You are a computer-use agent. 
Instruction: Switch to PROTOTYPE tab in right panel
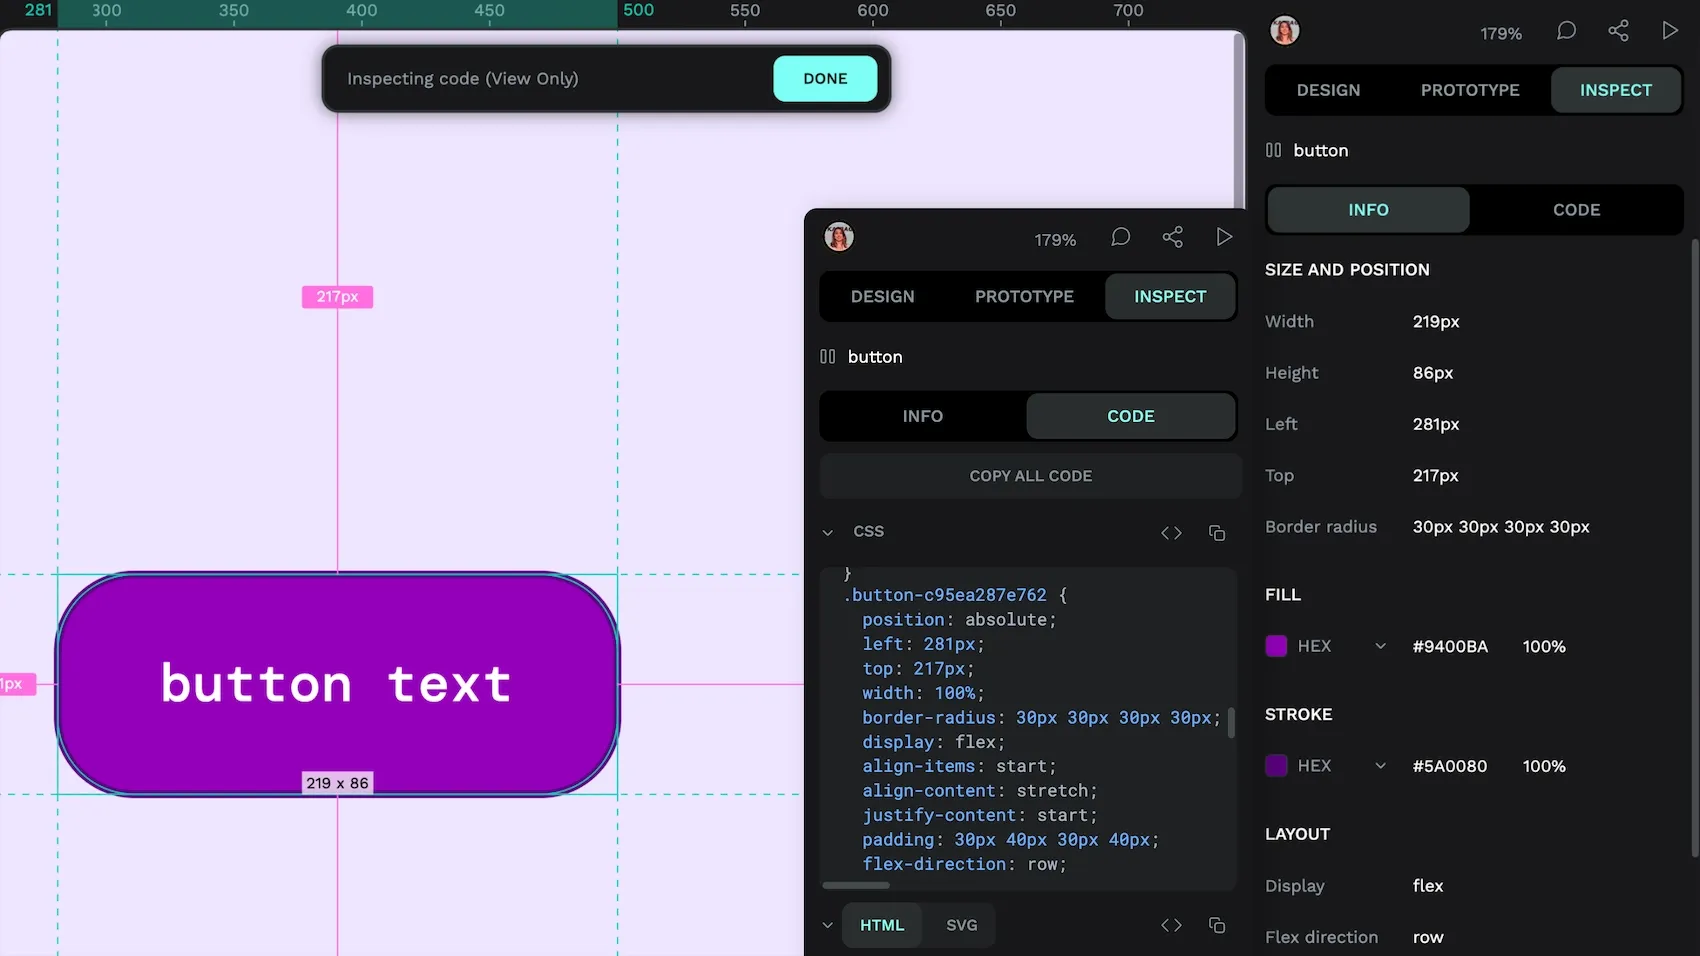tap(1470, 90)
